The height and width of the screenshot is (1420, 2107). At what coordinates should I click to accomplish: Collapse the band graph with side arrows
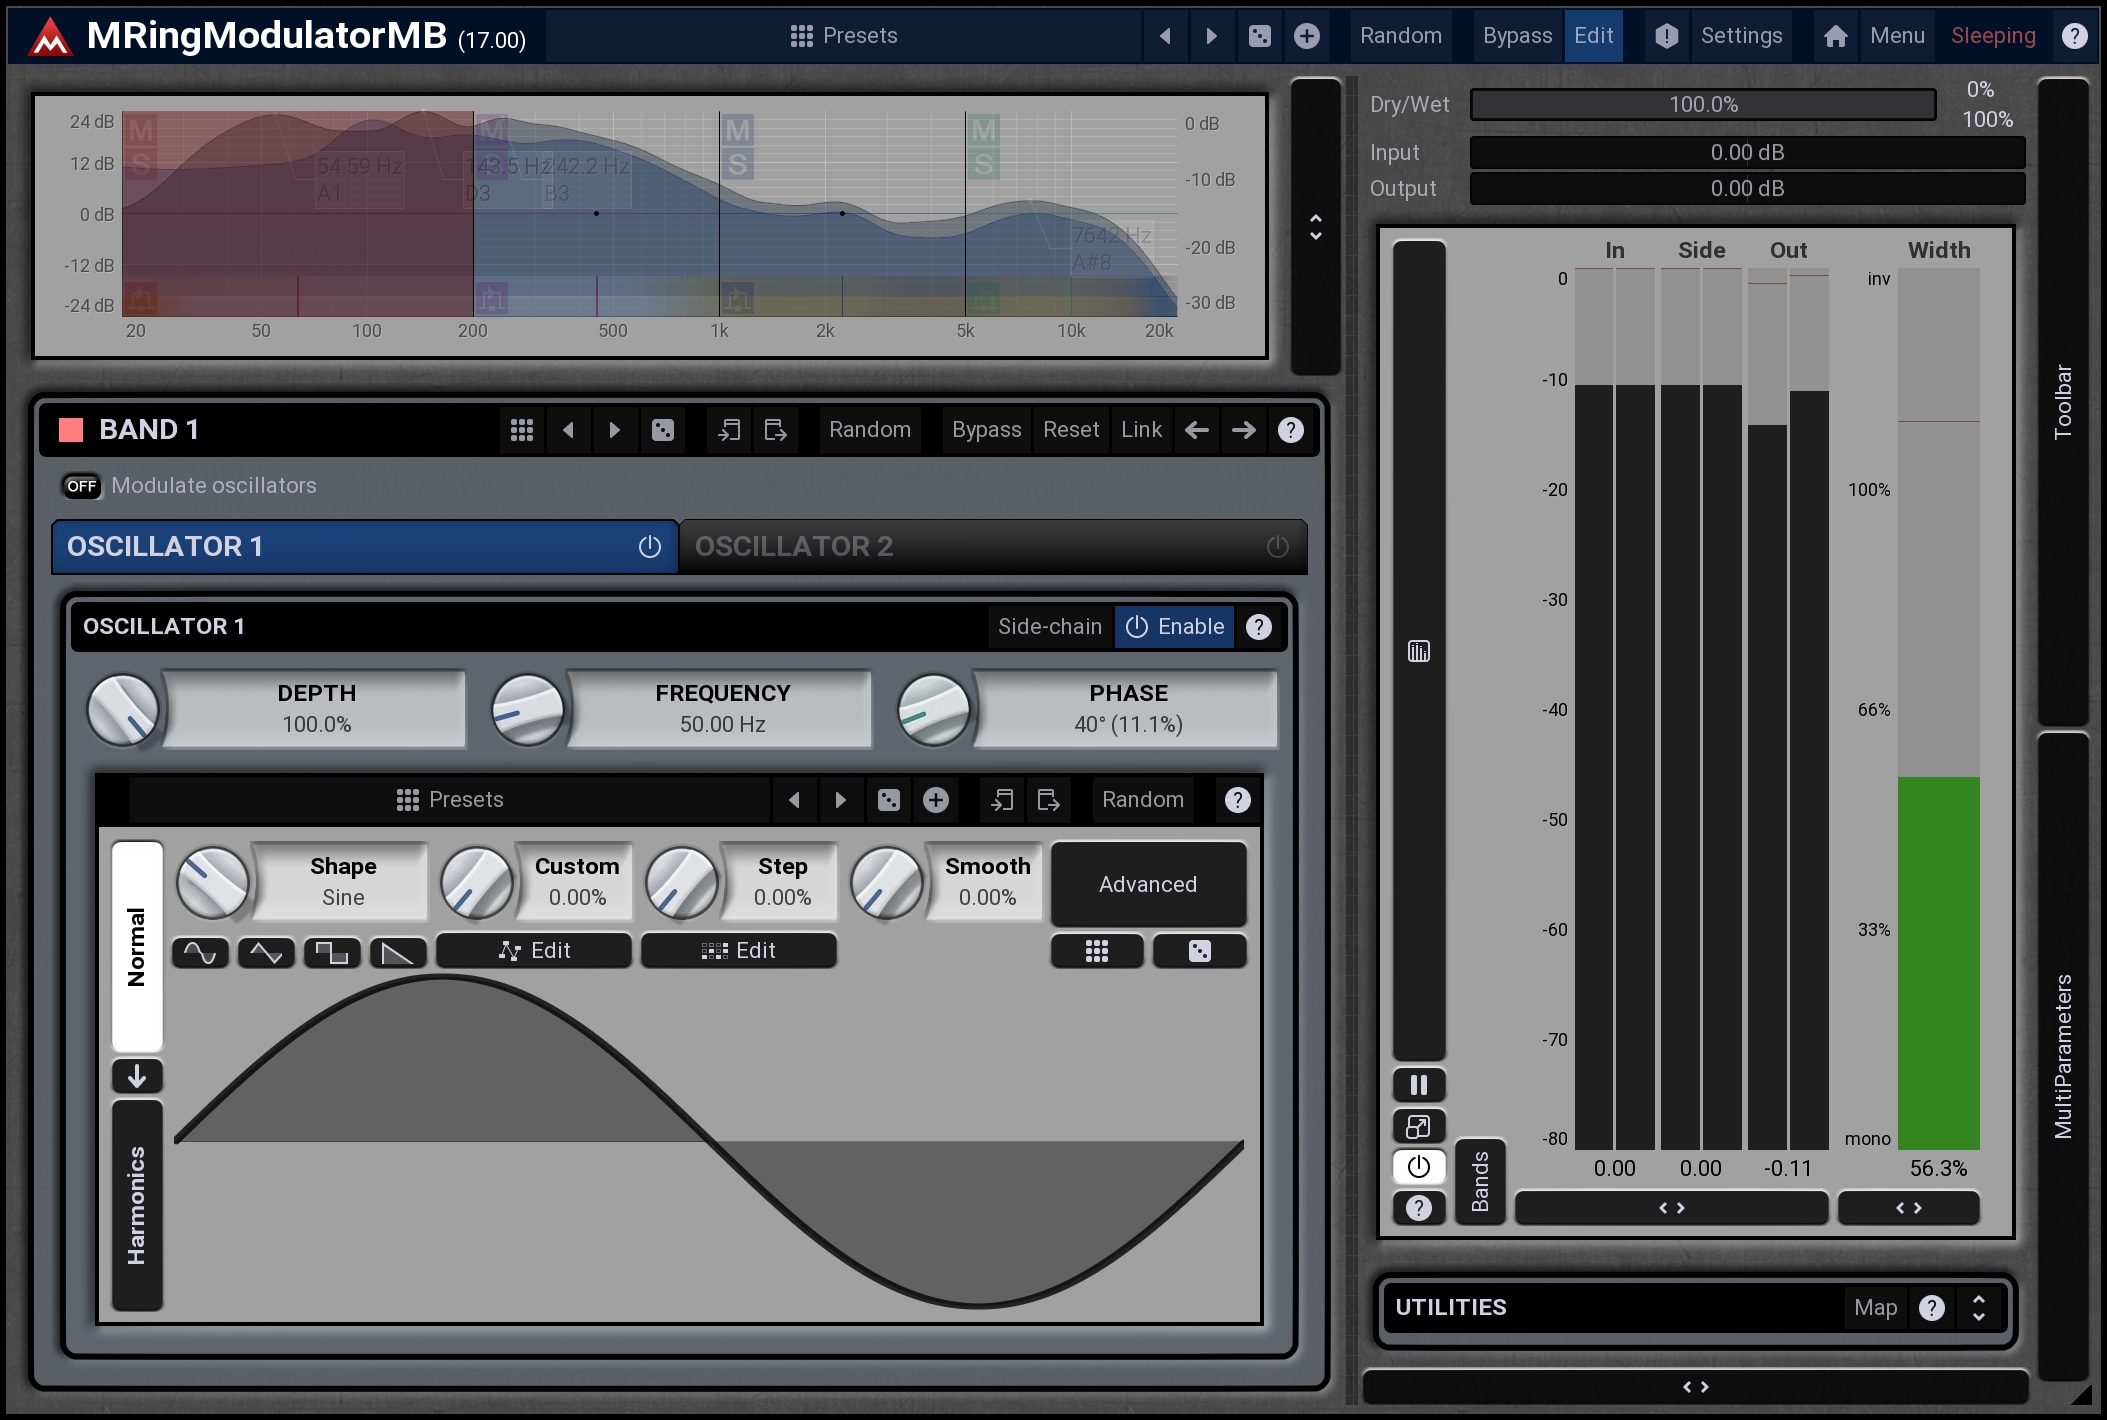tap(1316, 227)
